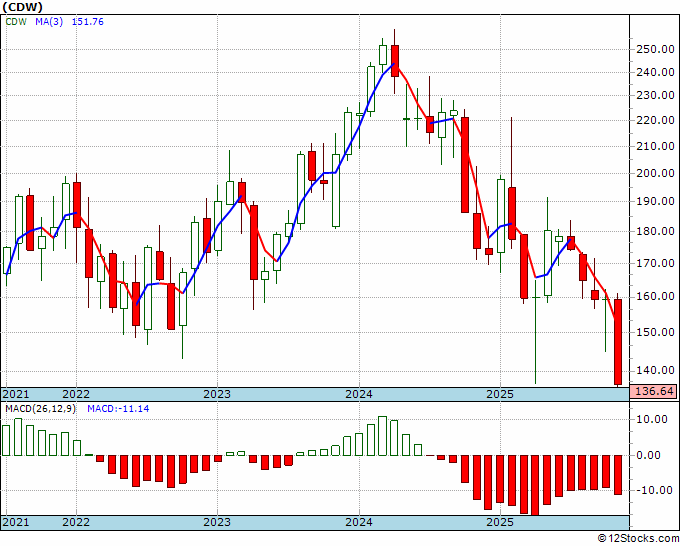Click the 2025 label on MACD time axis
The height and width of the screenshot is (546, 680).
(500, 522)
